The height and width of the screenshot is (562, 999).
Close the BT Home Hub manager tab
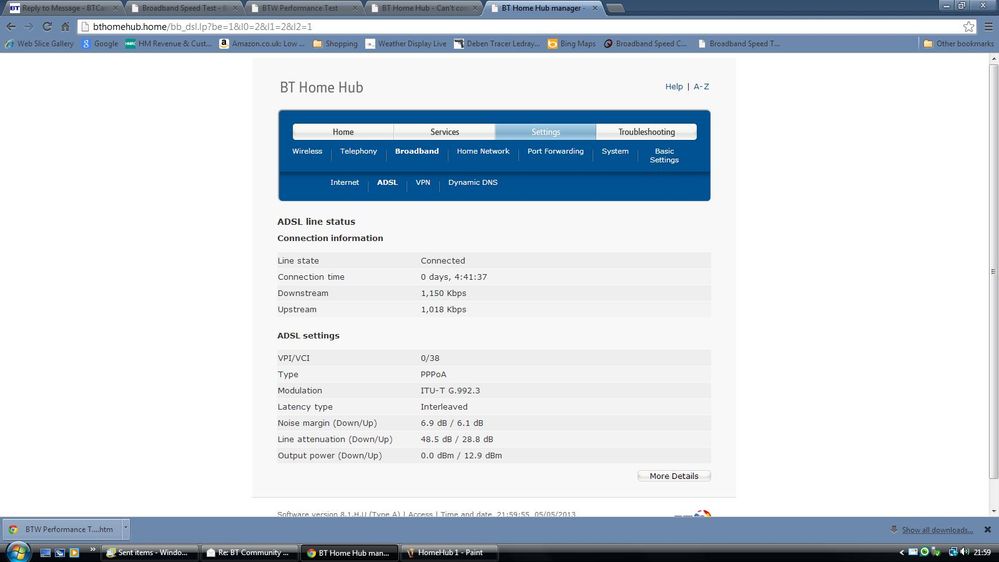tap(595, 8)
